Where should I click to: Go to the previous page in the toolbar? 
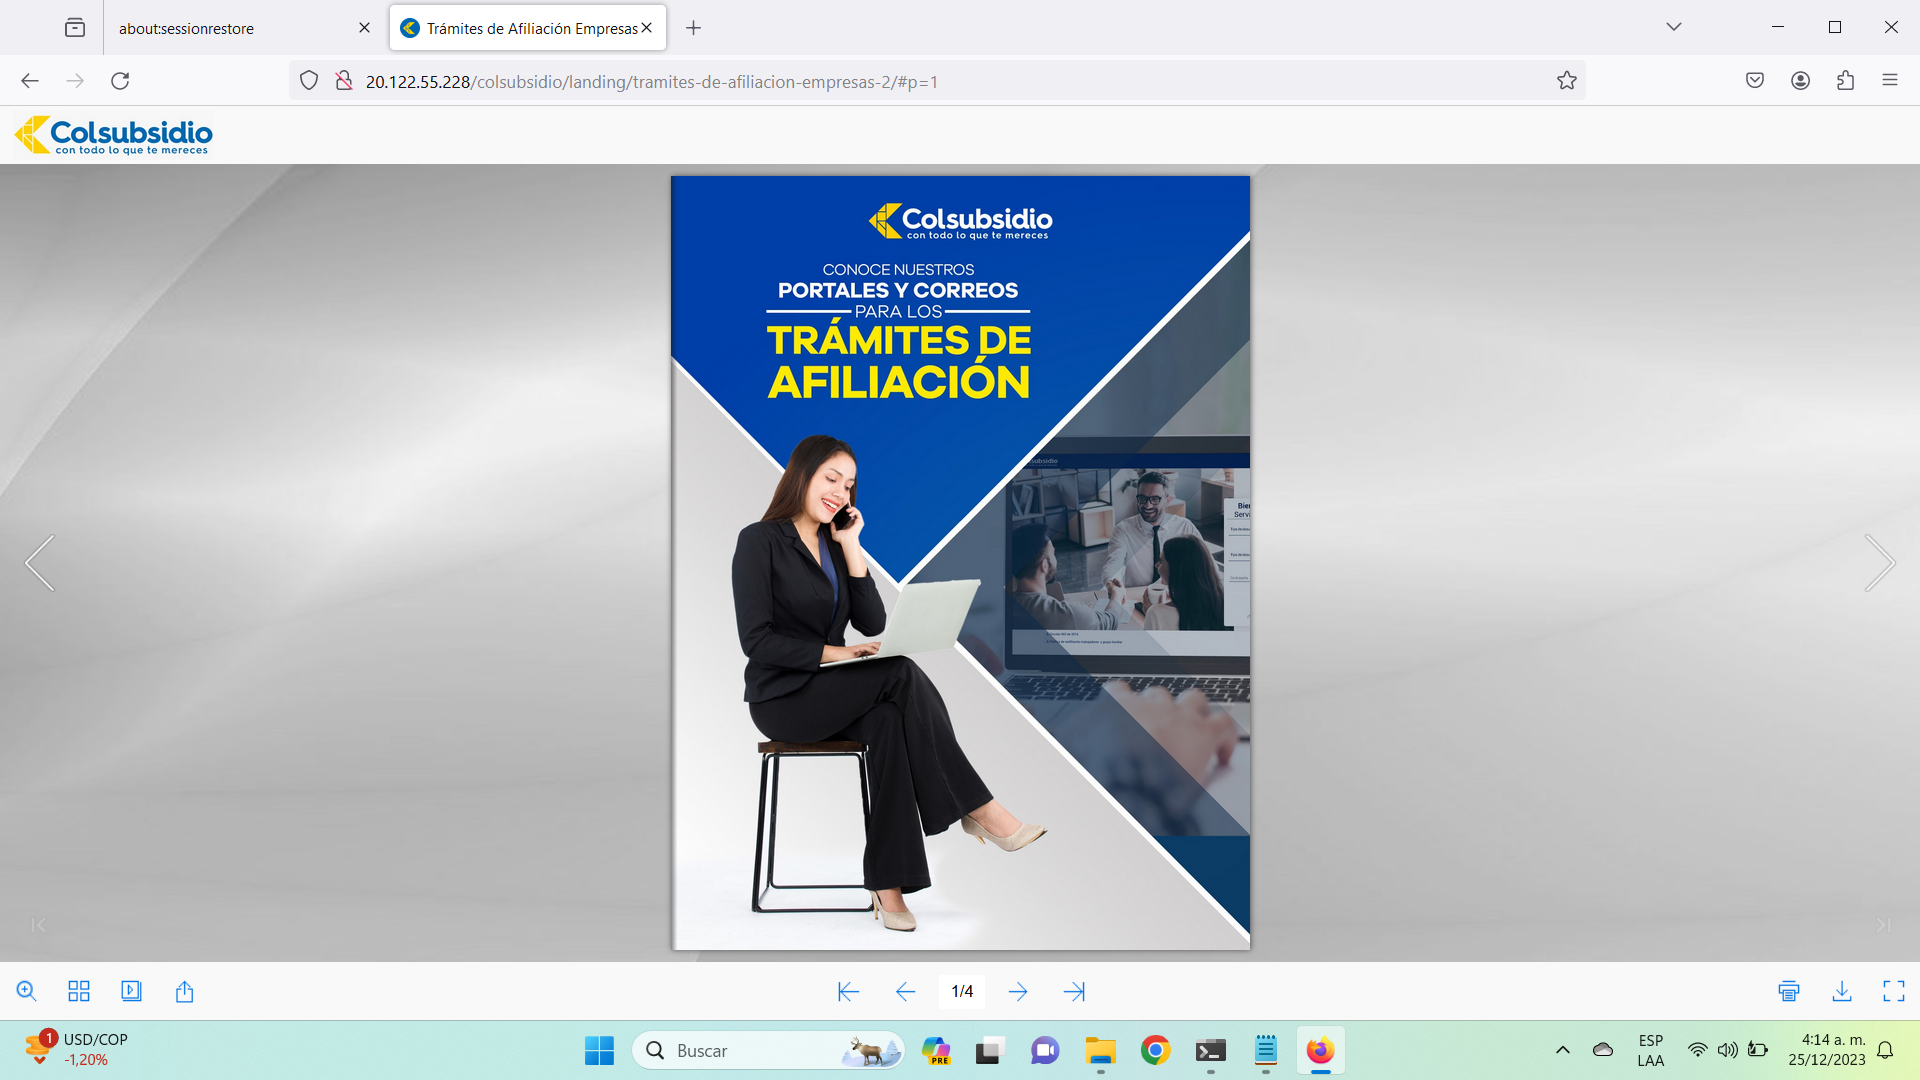click(x=905, y=991)
